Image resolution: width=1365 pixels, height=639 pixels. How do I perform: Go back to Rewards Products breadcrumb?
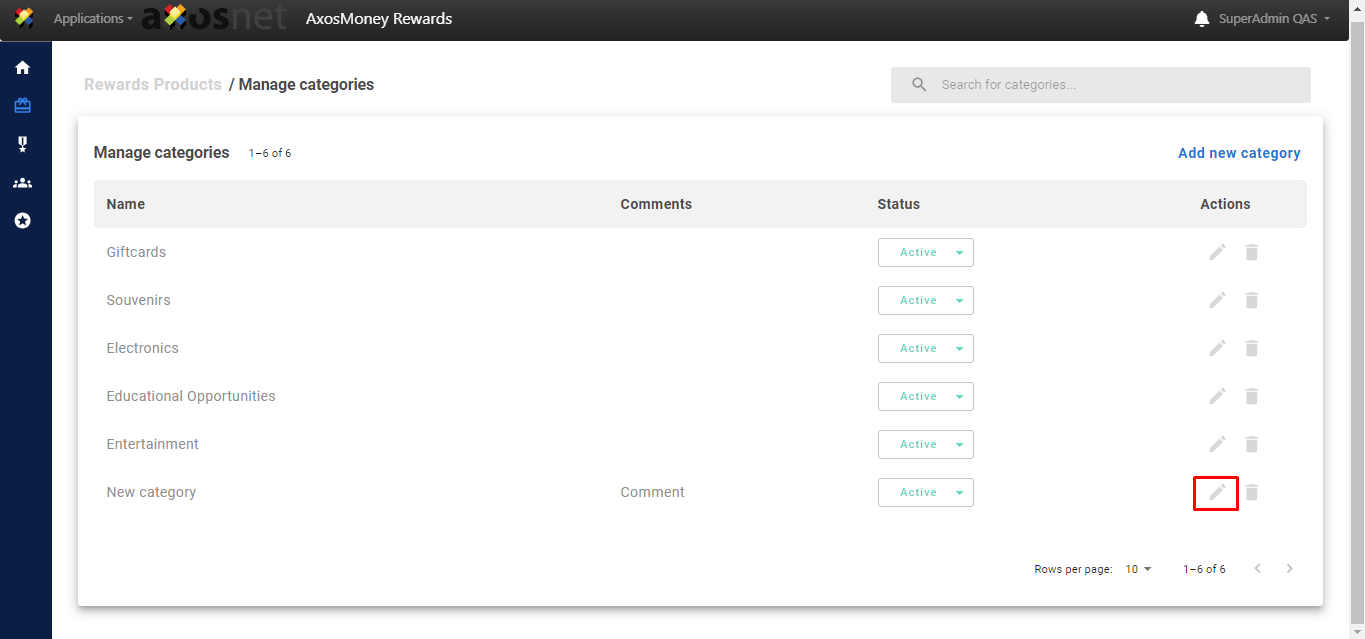(x=153, y=85)
